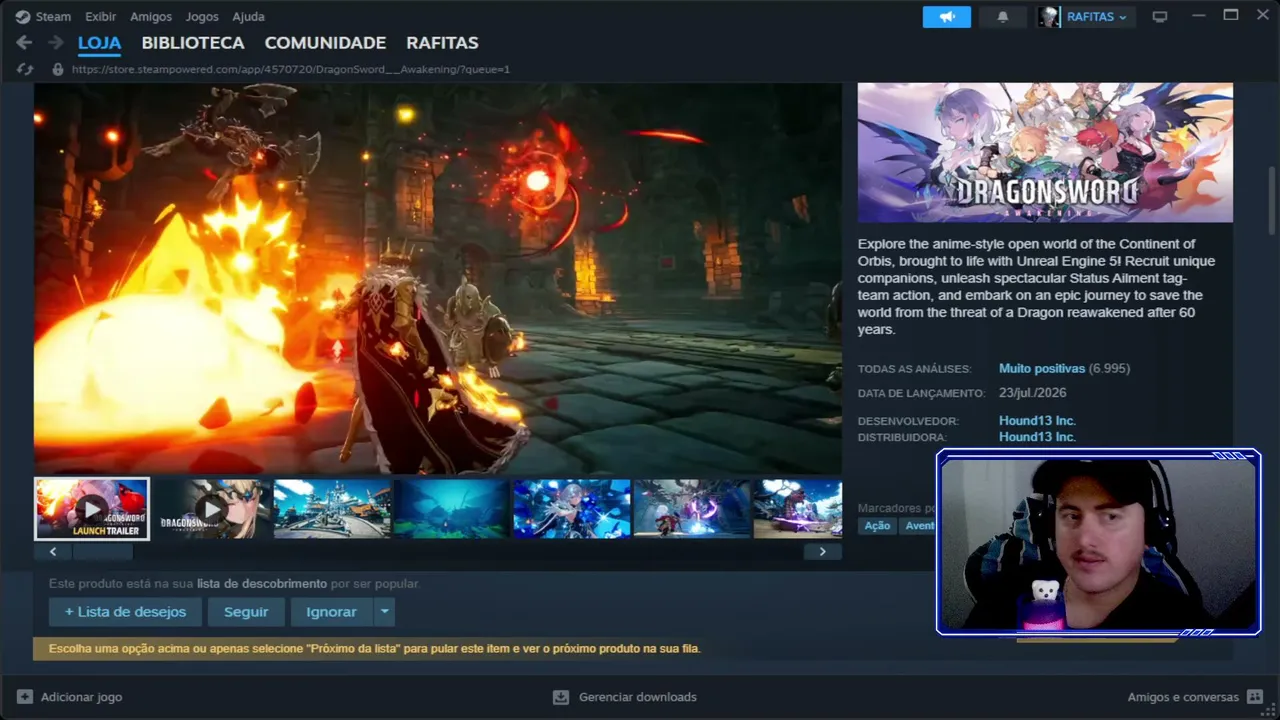Play the Launch Trailer thumbnail
The height and width of the screenshot is (720, 1280).
pos(92,509)
